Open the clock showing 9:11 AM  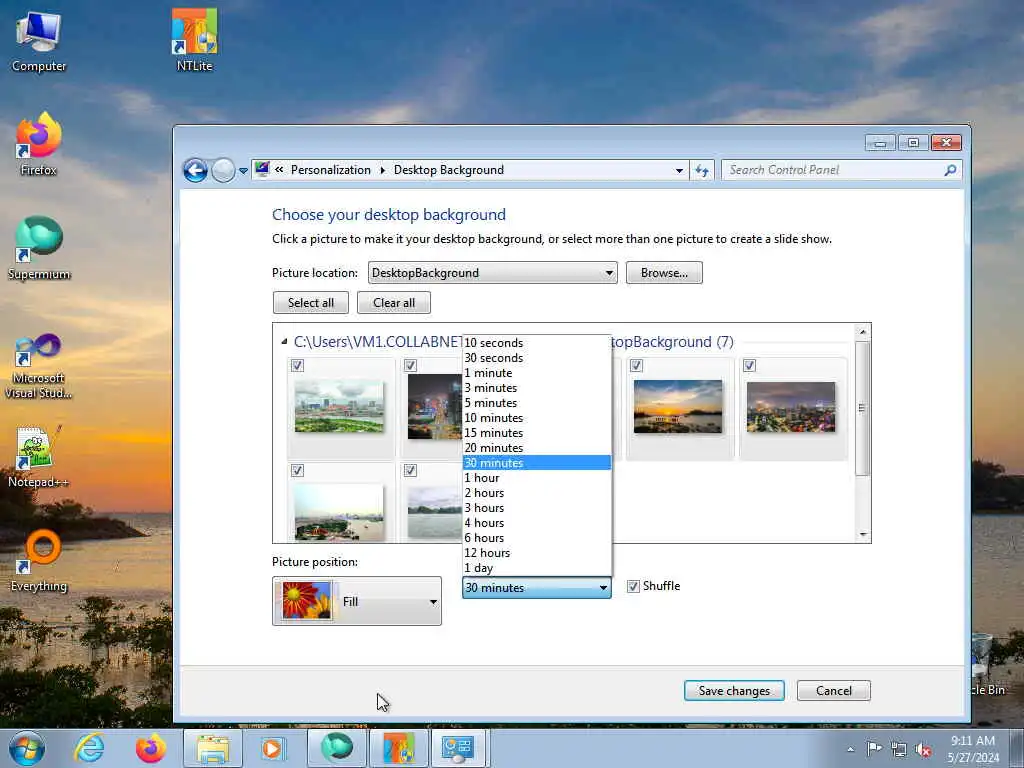pyautogui.click(x=973, y=748)
